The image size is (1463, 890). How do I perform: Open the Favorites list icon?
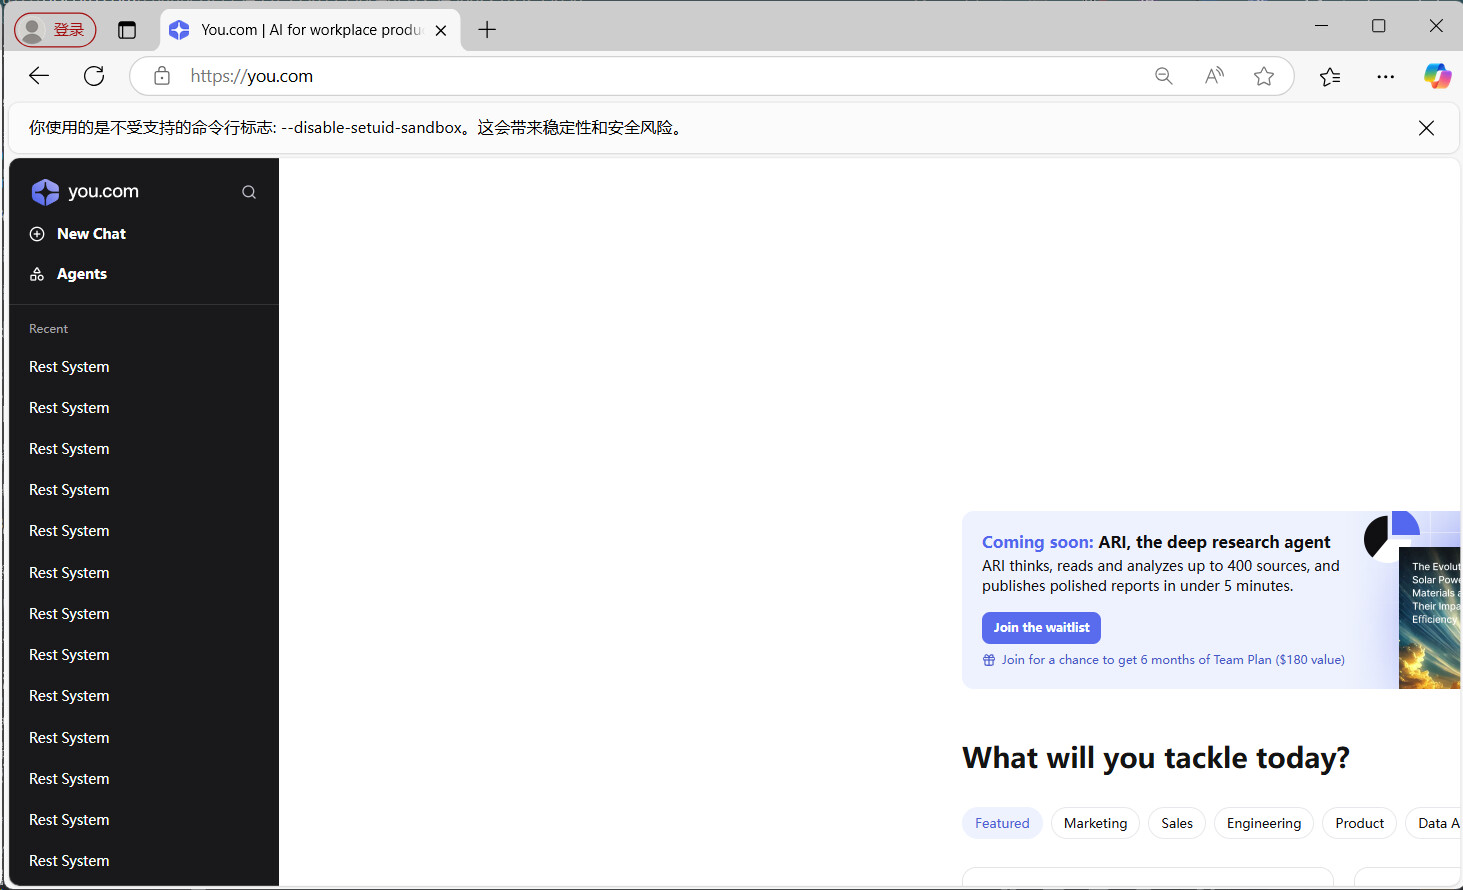(x=1330, y=76)
